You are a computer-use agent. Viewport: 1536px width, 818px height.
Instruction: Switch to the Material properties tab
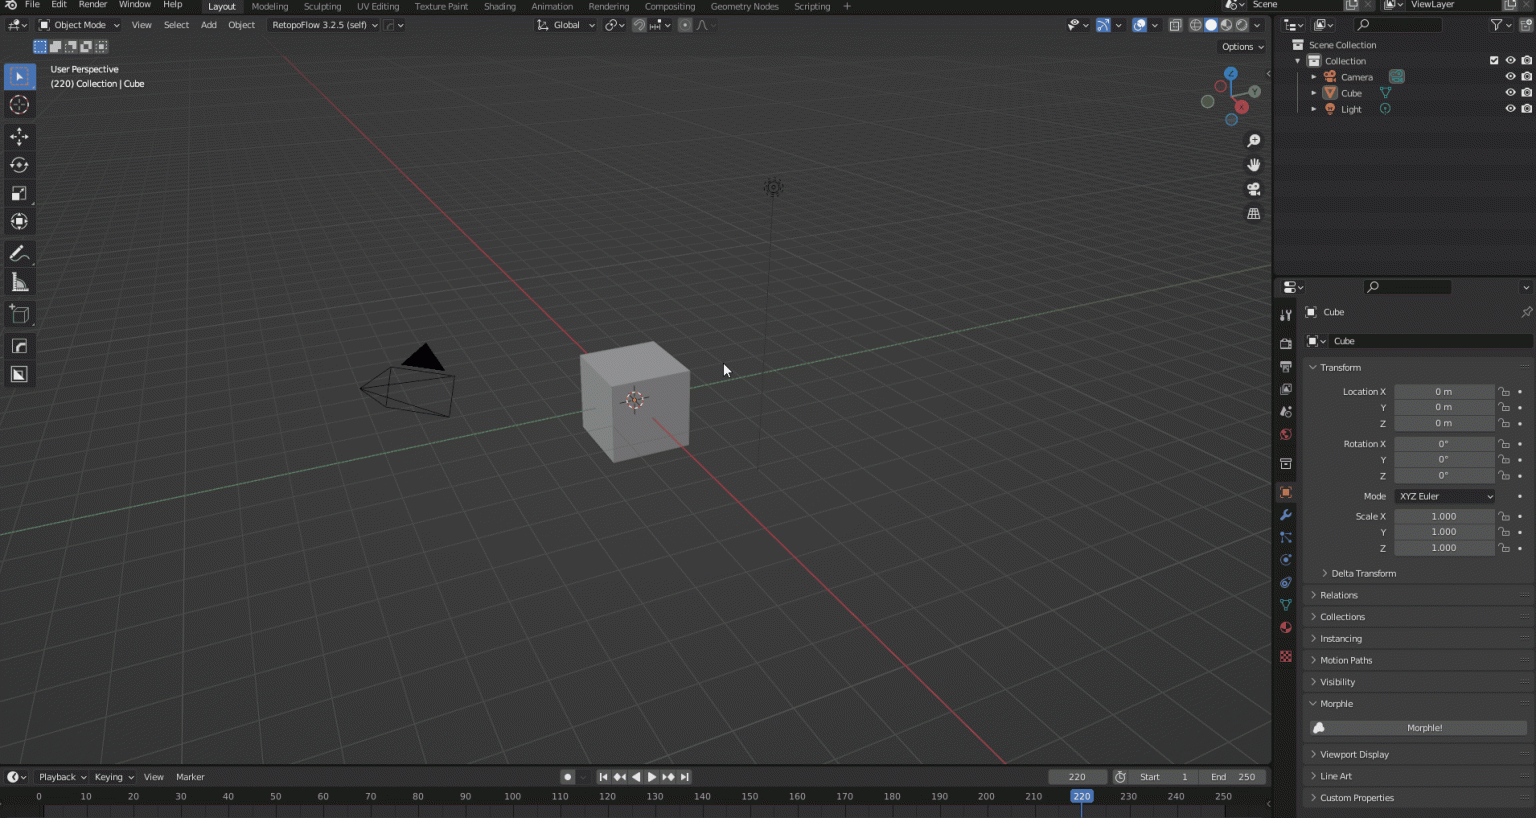[1286, 627]
